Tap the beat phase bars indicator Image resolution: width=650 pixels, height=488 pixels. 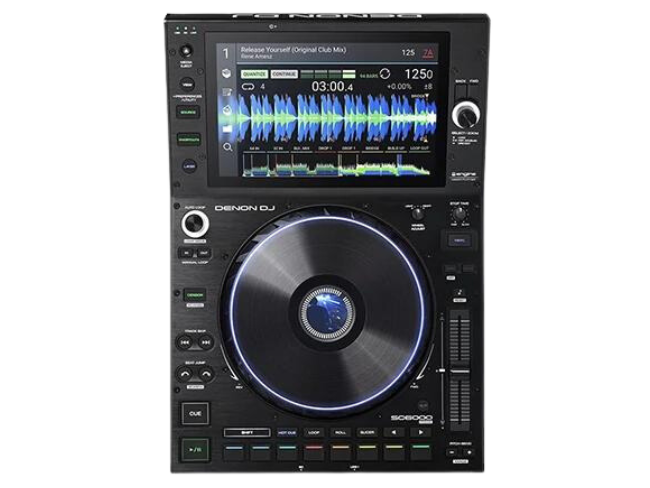(328, 75)
